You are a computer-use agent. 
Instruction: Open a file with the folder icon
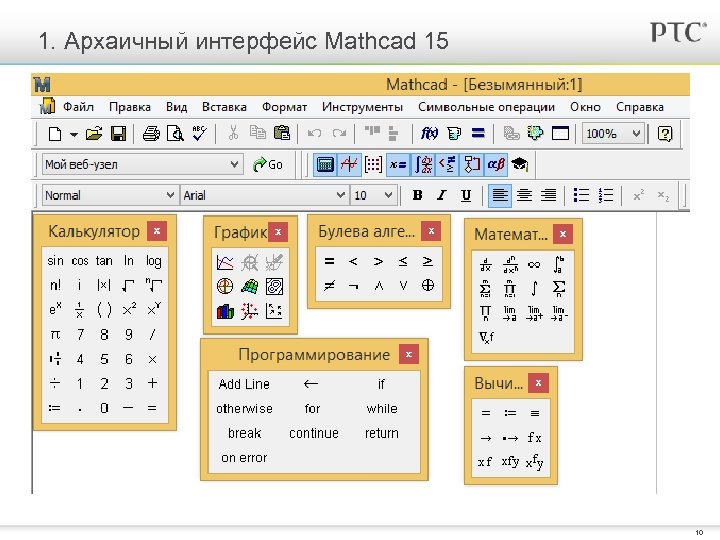[94, 134]
